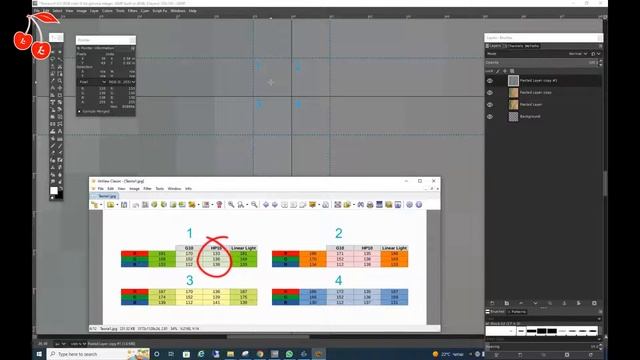Open the layer Mode Normal dropdown
This screenshot has height=360, width=640.
(x=578, y=53)
